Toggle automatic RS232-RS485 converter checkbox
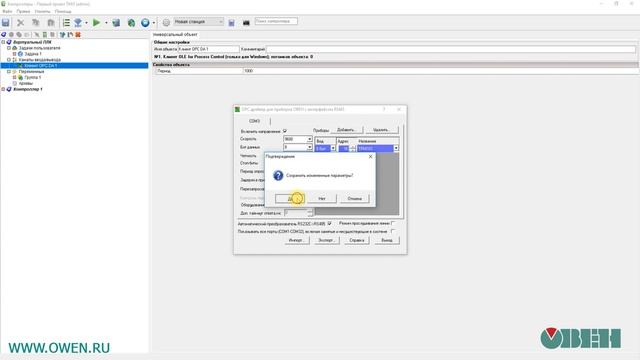Viewport: 640px width, 360px height. [329, 224]
